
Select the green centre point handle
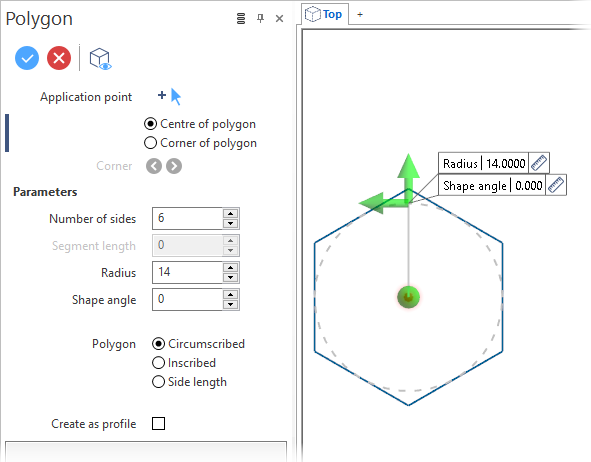point(408,297)
